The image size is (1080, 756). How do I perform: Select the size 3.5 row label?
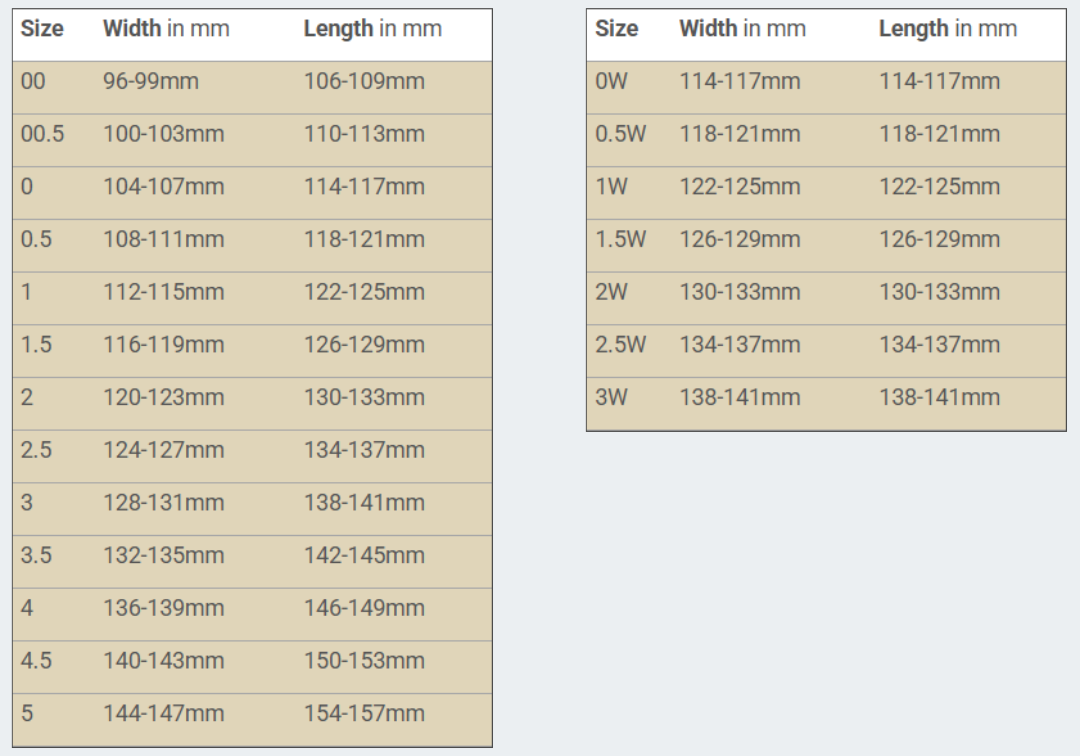pos(36,556)
